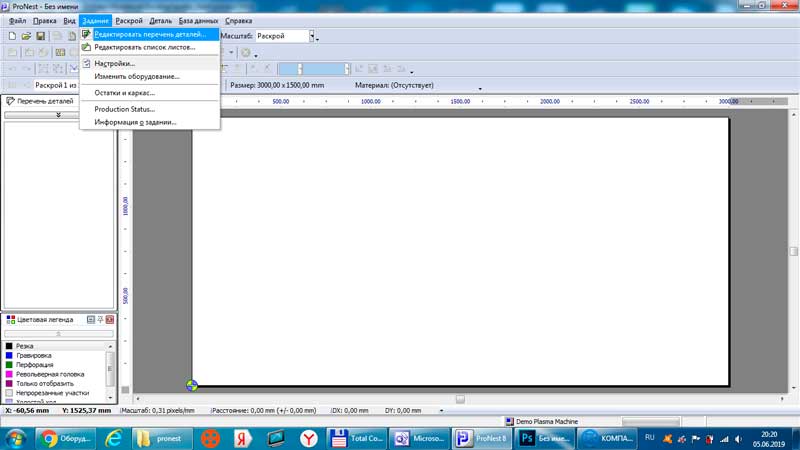Click the Размер 3000,00 x 1500,00 mm label
Screen dimensions: 800x450
(277, 85)
